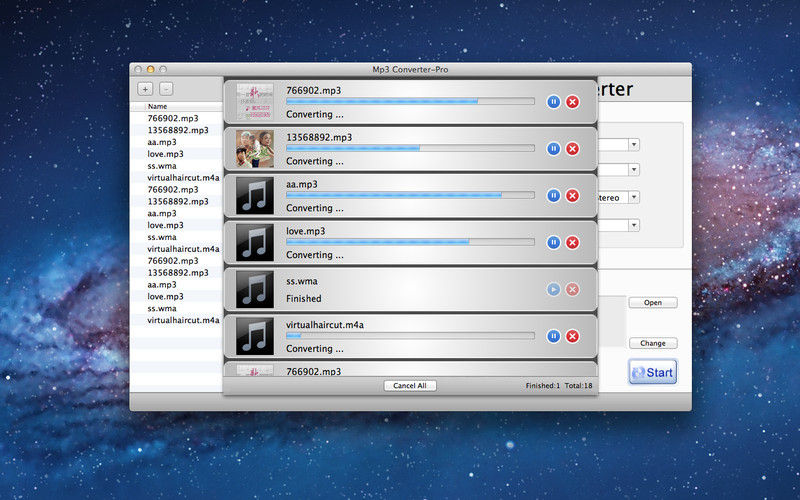Click the music note icon for ss.wma
Image resolution: width=800 pixels, height=500 pixels.
tap(255, 289)
